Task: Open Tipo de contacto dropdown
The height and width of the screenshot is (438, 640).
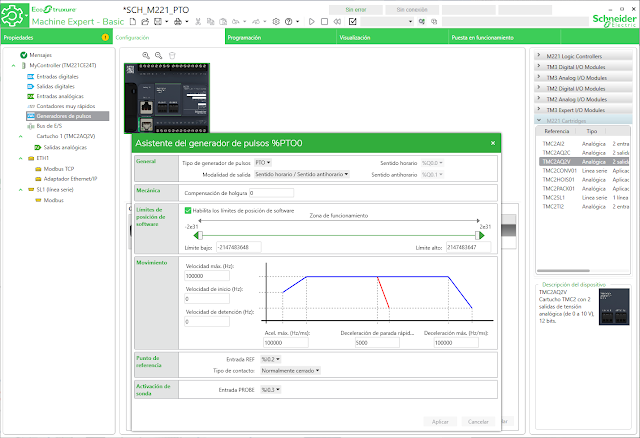Action: pos(291,371)
